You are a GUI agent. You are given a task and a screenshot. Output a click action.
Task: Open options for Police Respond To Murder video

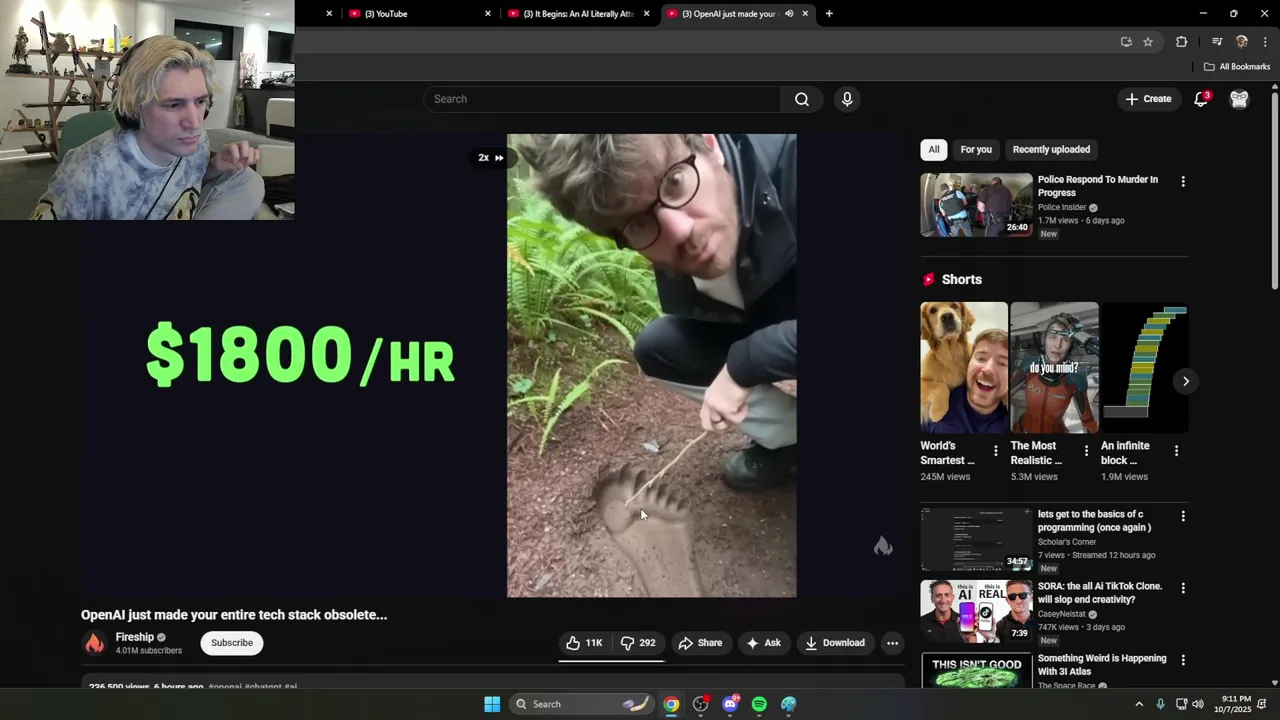point(1183,182)
